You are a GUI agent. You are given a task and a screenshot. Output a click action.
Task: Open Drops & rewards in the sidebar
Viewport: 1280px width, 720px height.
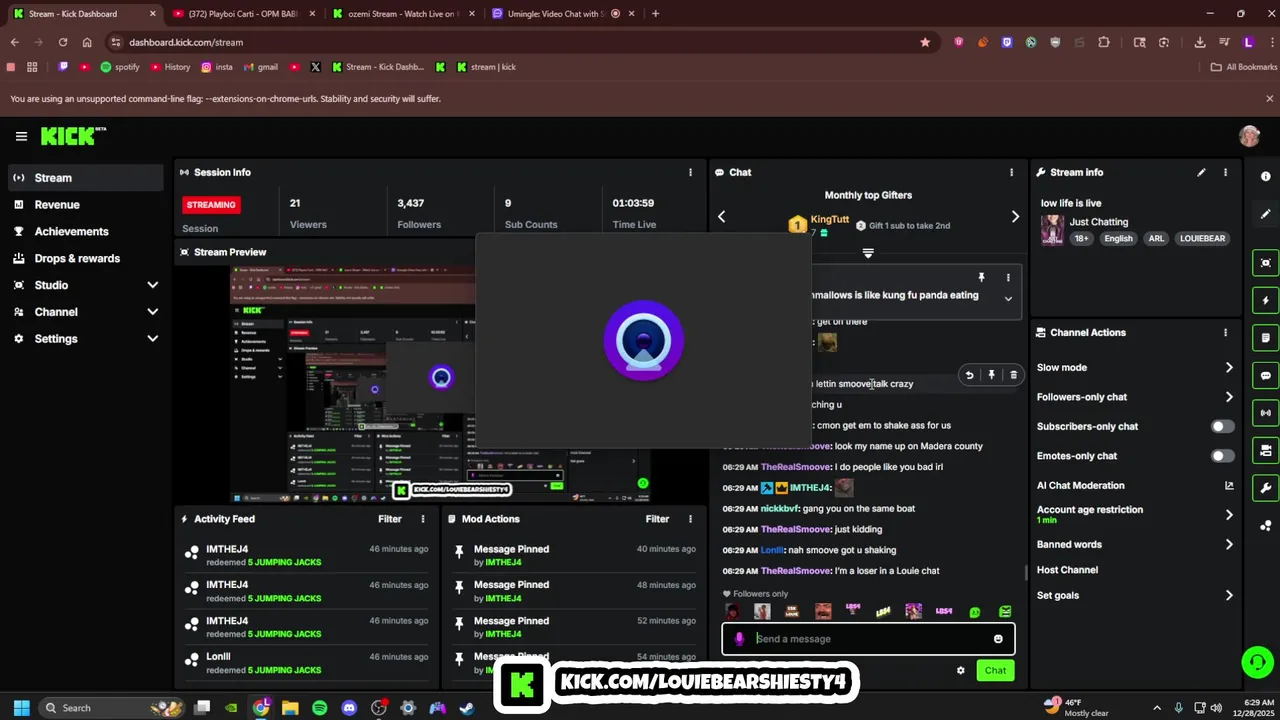tap(86, 258)
